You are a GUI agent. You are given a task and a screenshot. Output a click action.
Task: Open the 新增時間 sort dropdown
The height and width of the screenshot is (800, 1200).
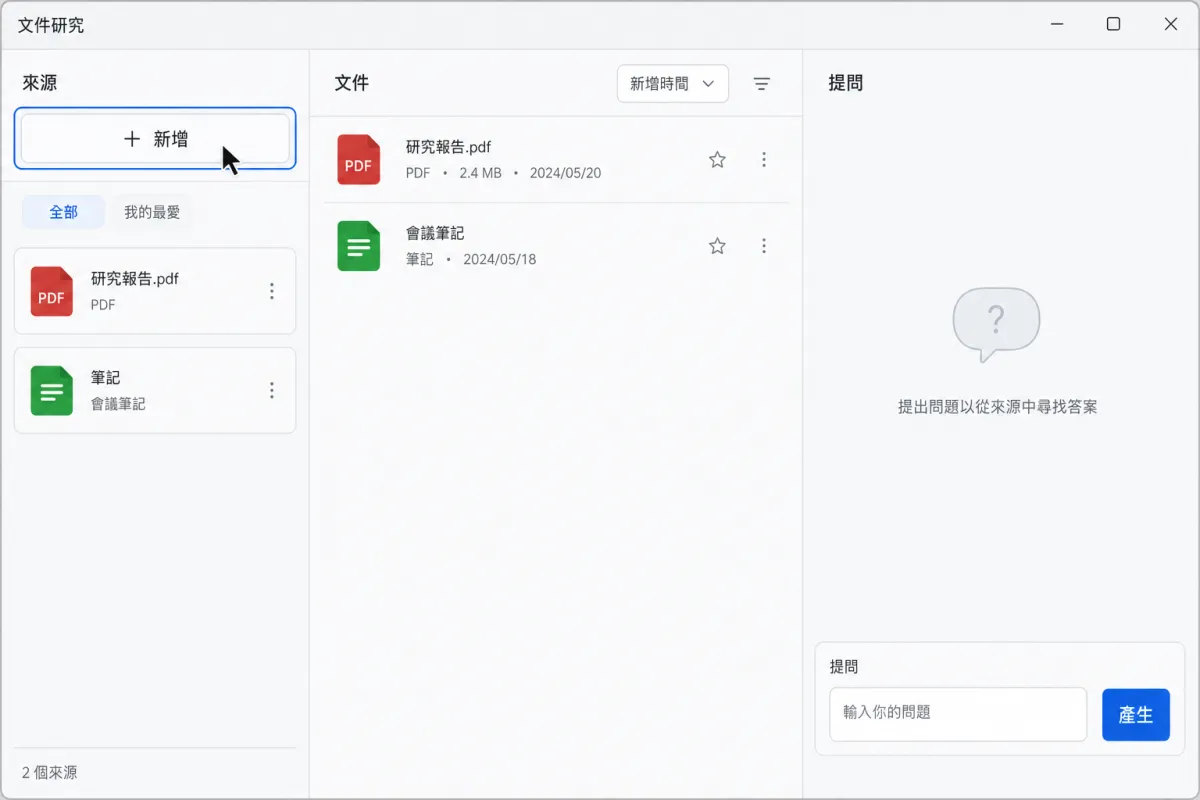673,84
